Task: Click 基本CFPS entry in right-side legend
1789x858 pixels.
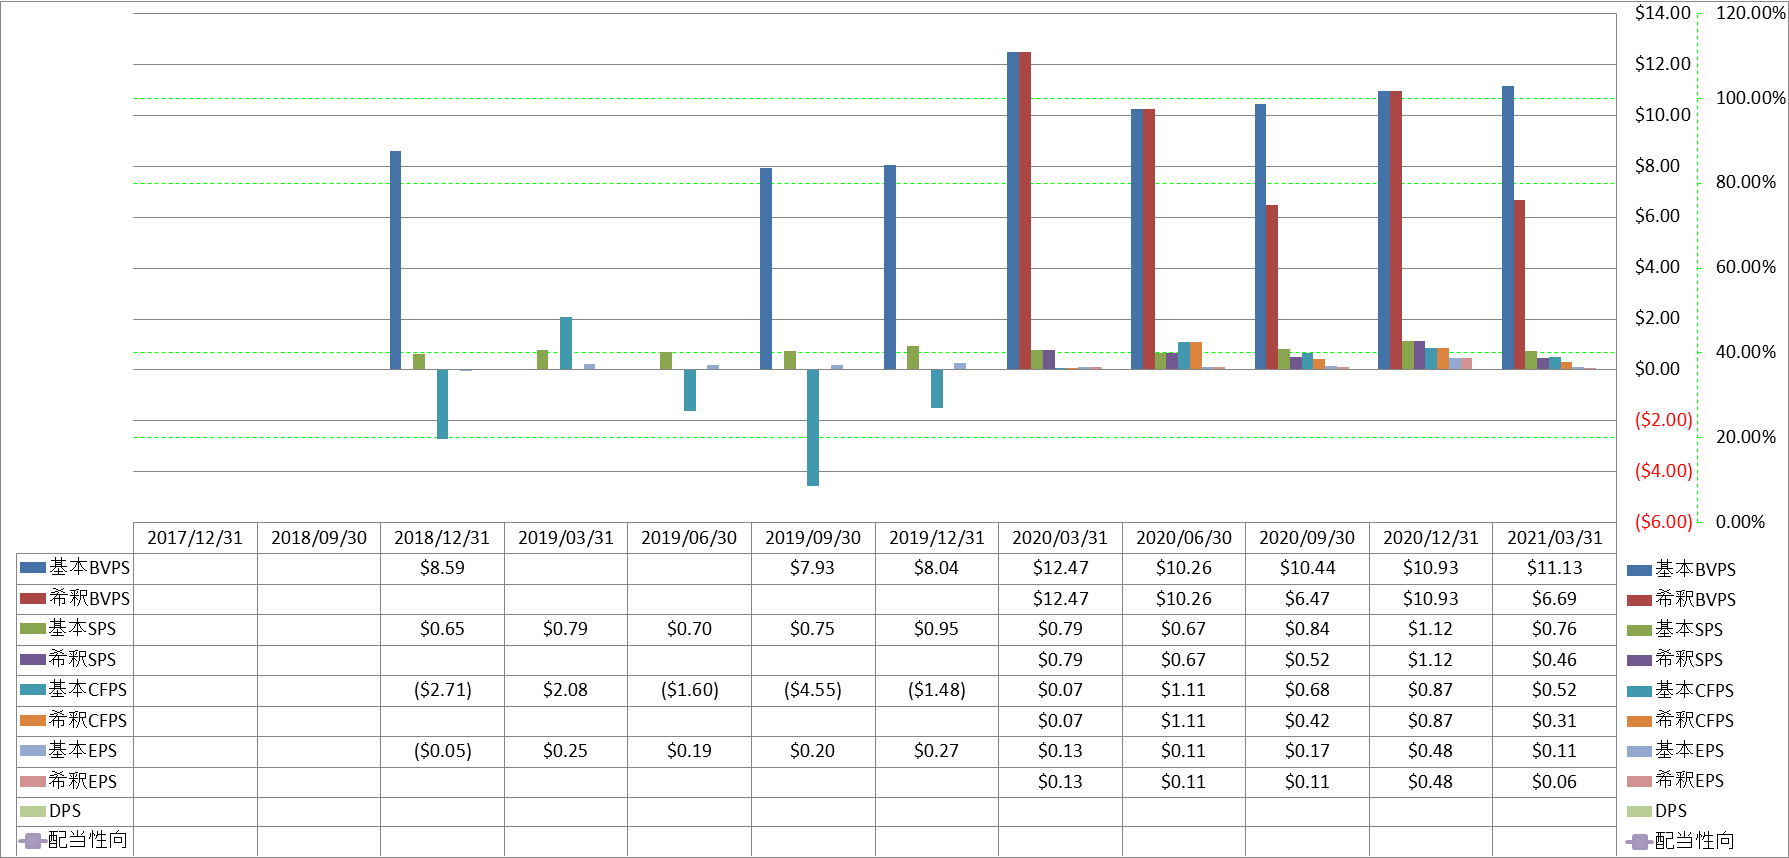Action: (1681, 690)
